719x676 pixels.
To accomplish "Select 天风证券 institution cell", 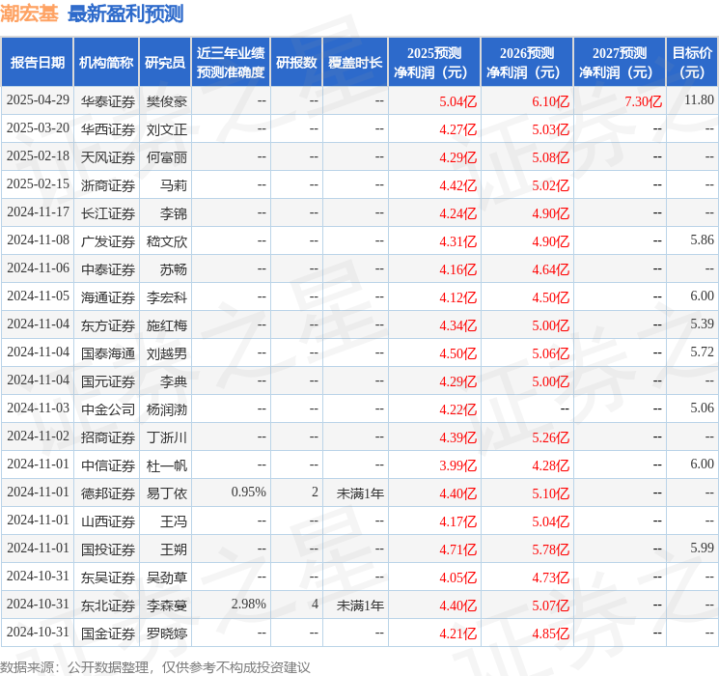I will click(x=108, y=157).
